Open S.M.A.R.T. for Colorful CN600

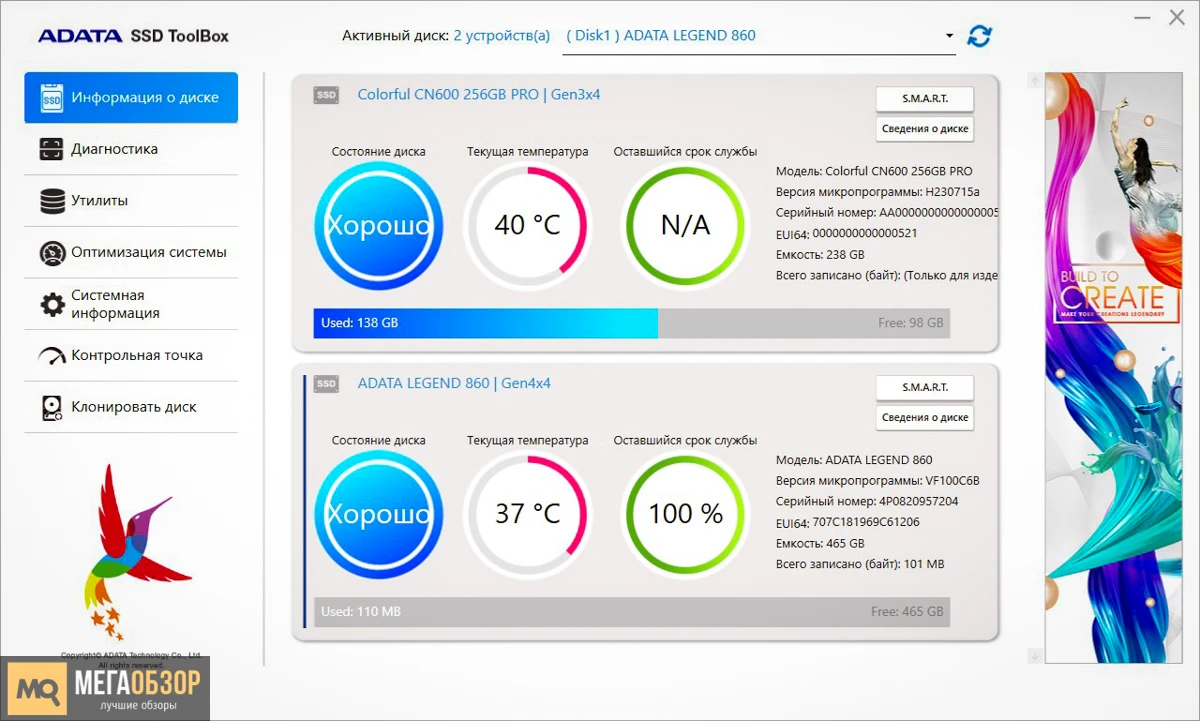pyautogui.click(x=925, y=99)
